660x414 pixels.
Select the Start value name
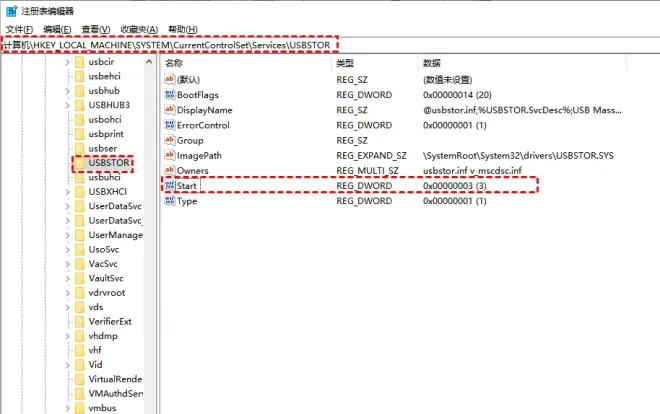point(187,186)
